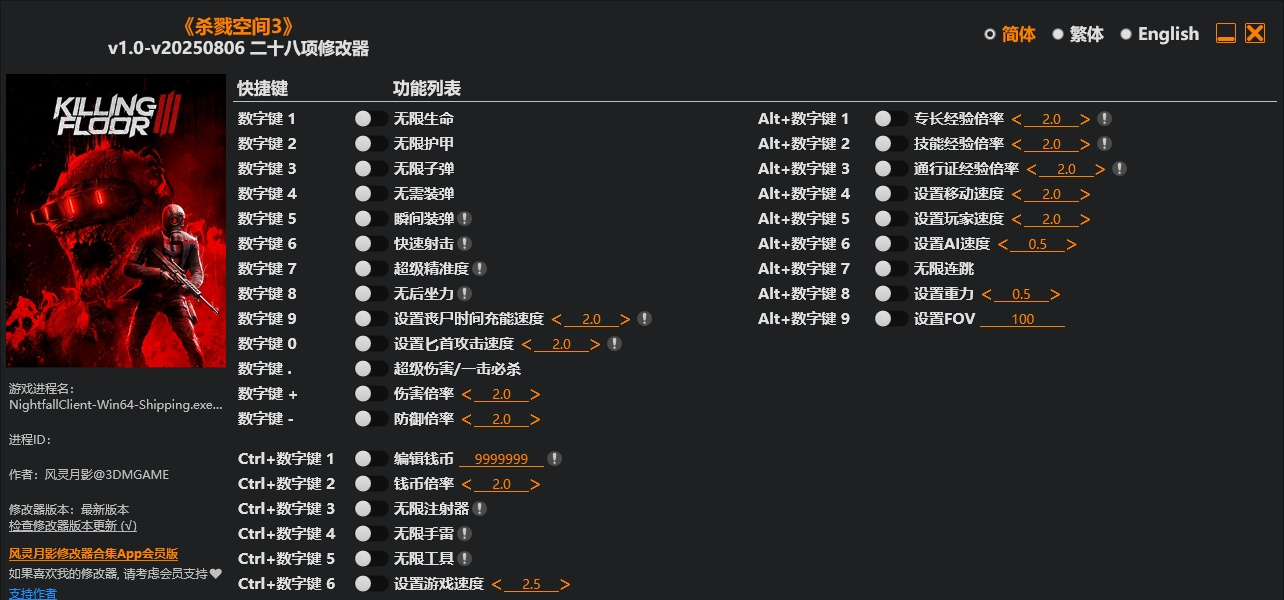Click info icon beside 无限工具
Image resolution: width=1284 pixels, height=600 pixels.
click(465, 559)
